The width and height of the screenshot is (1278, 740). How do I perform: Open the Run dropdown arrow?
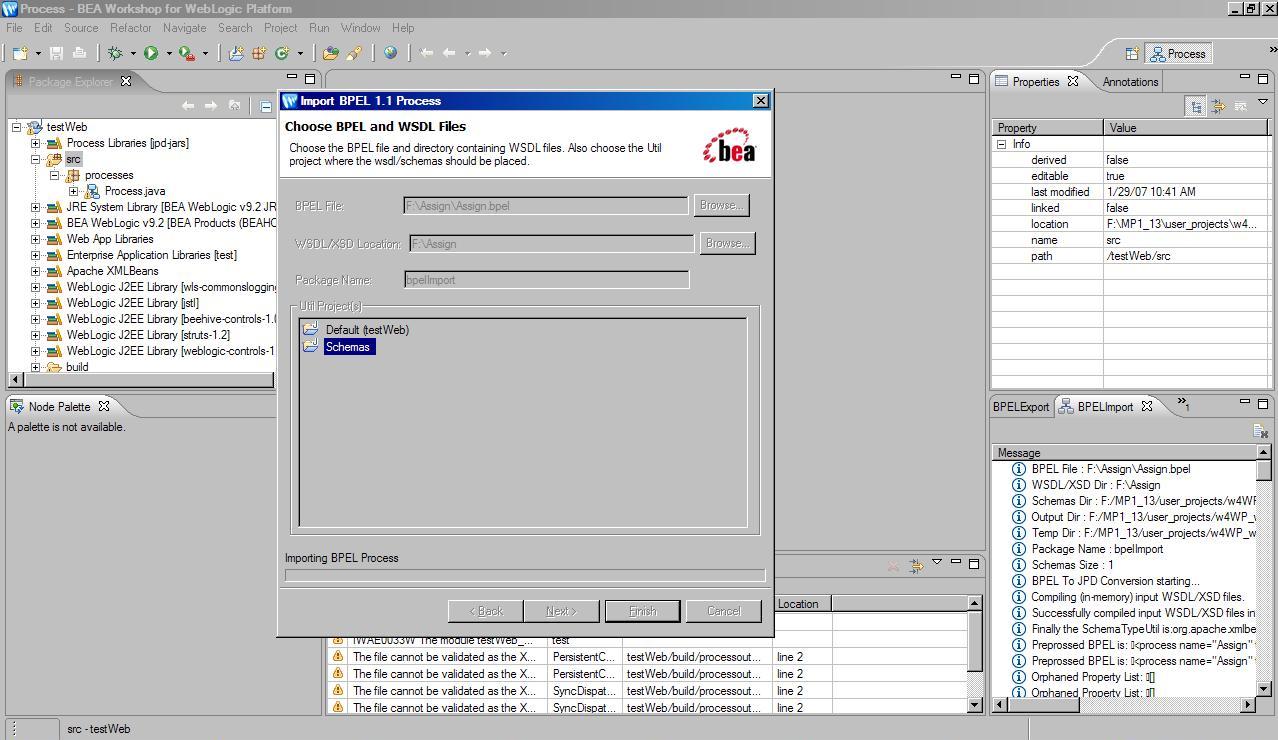[169, 54]
